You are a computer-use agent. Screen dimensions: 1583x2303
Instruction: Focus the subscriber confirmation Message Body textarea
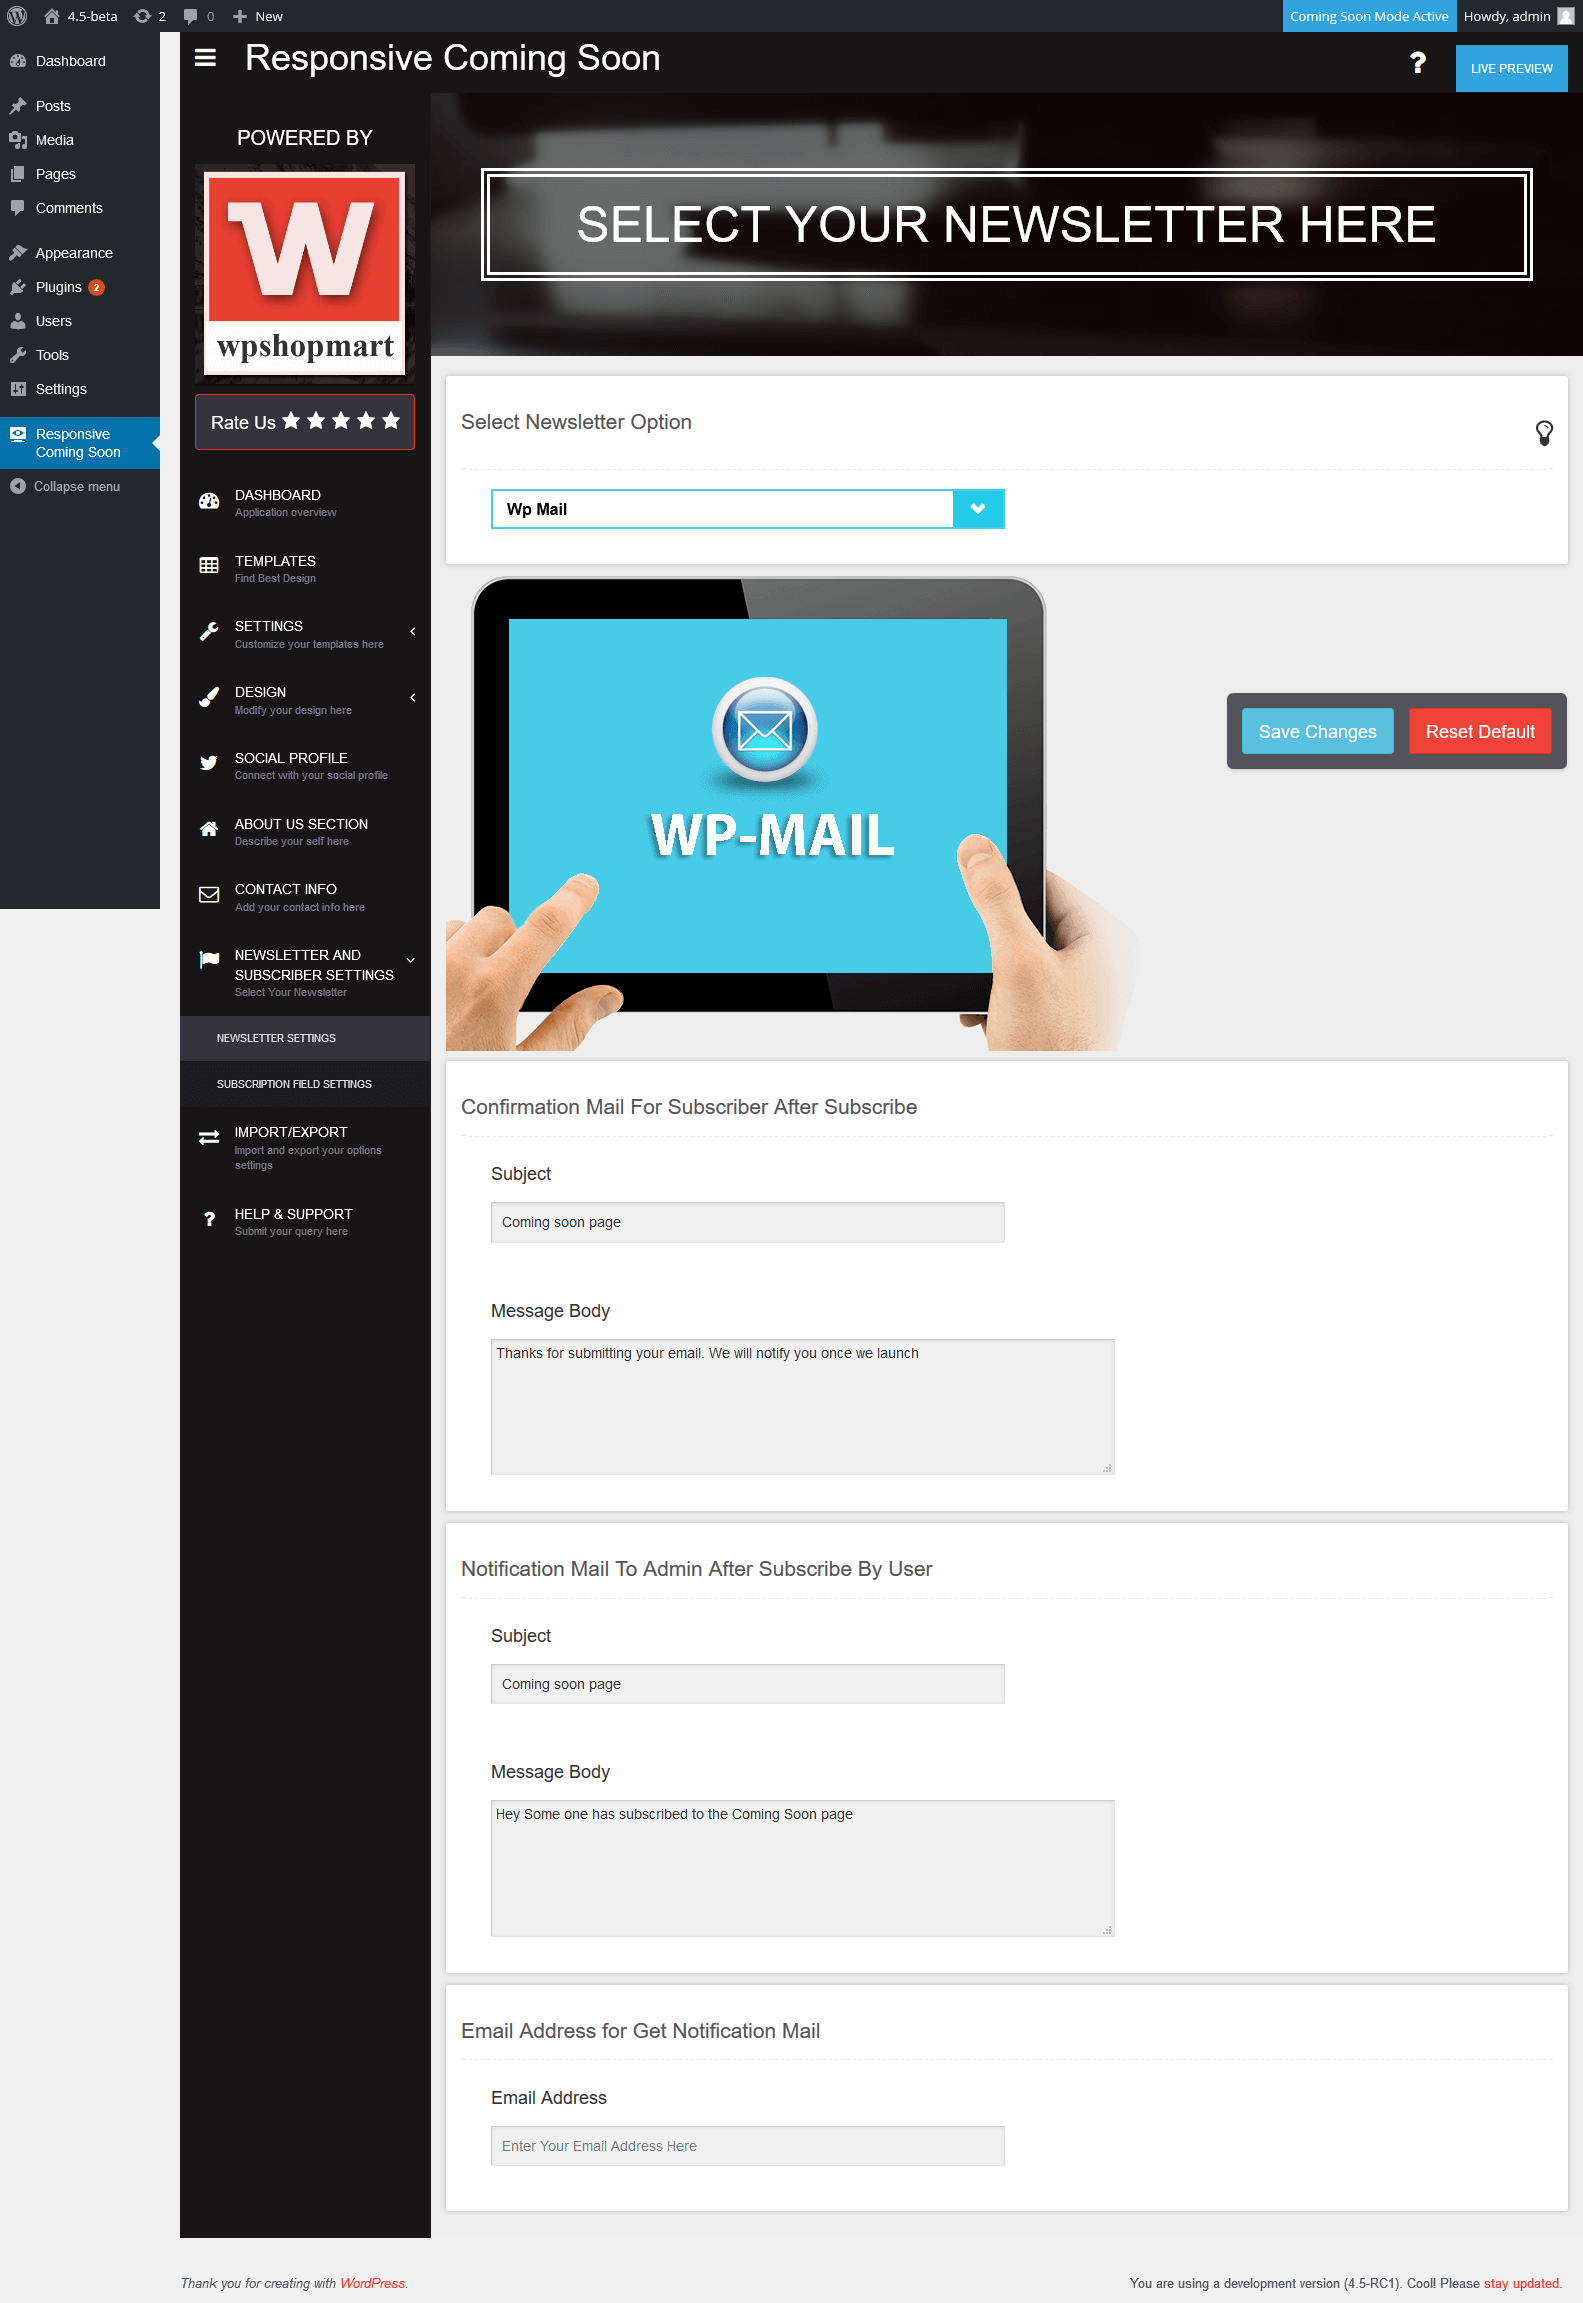(x=802, y=1407)
